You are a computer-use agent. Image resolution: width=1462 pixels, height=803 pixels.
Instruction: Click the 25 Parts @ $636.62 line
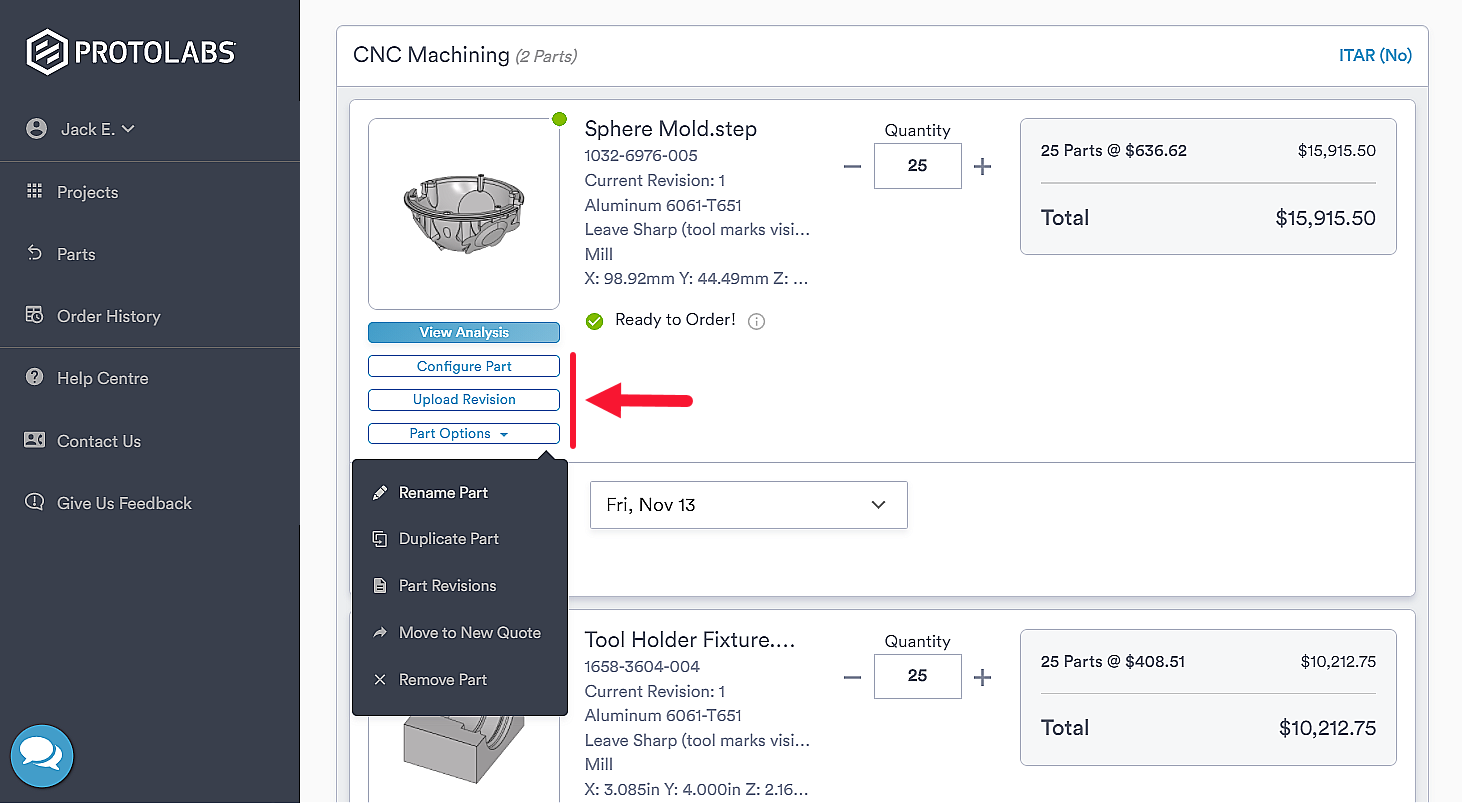click(x=1114, y=151)
